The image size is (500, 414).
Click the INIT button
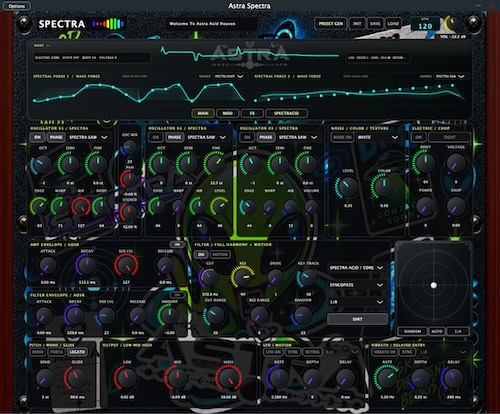click(x=357, y=24)
